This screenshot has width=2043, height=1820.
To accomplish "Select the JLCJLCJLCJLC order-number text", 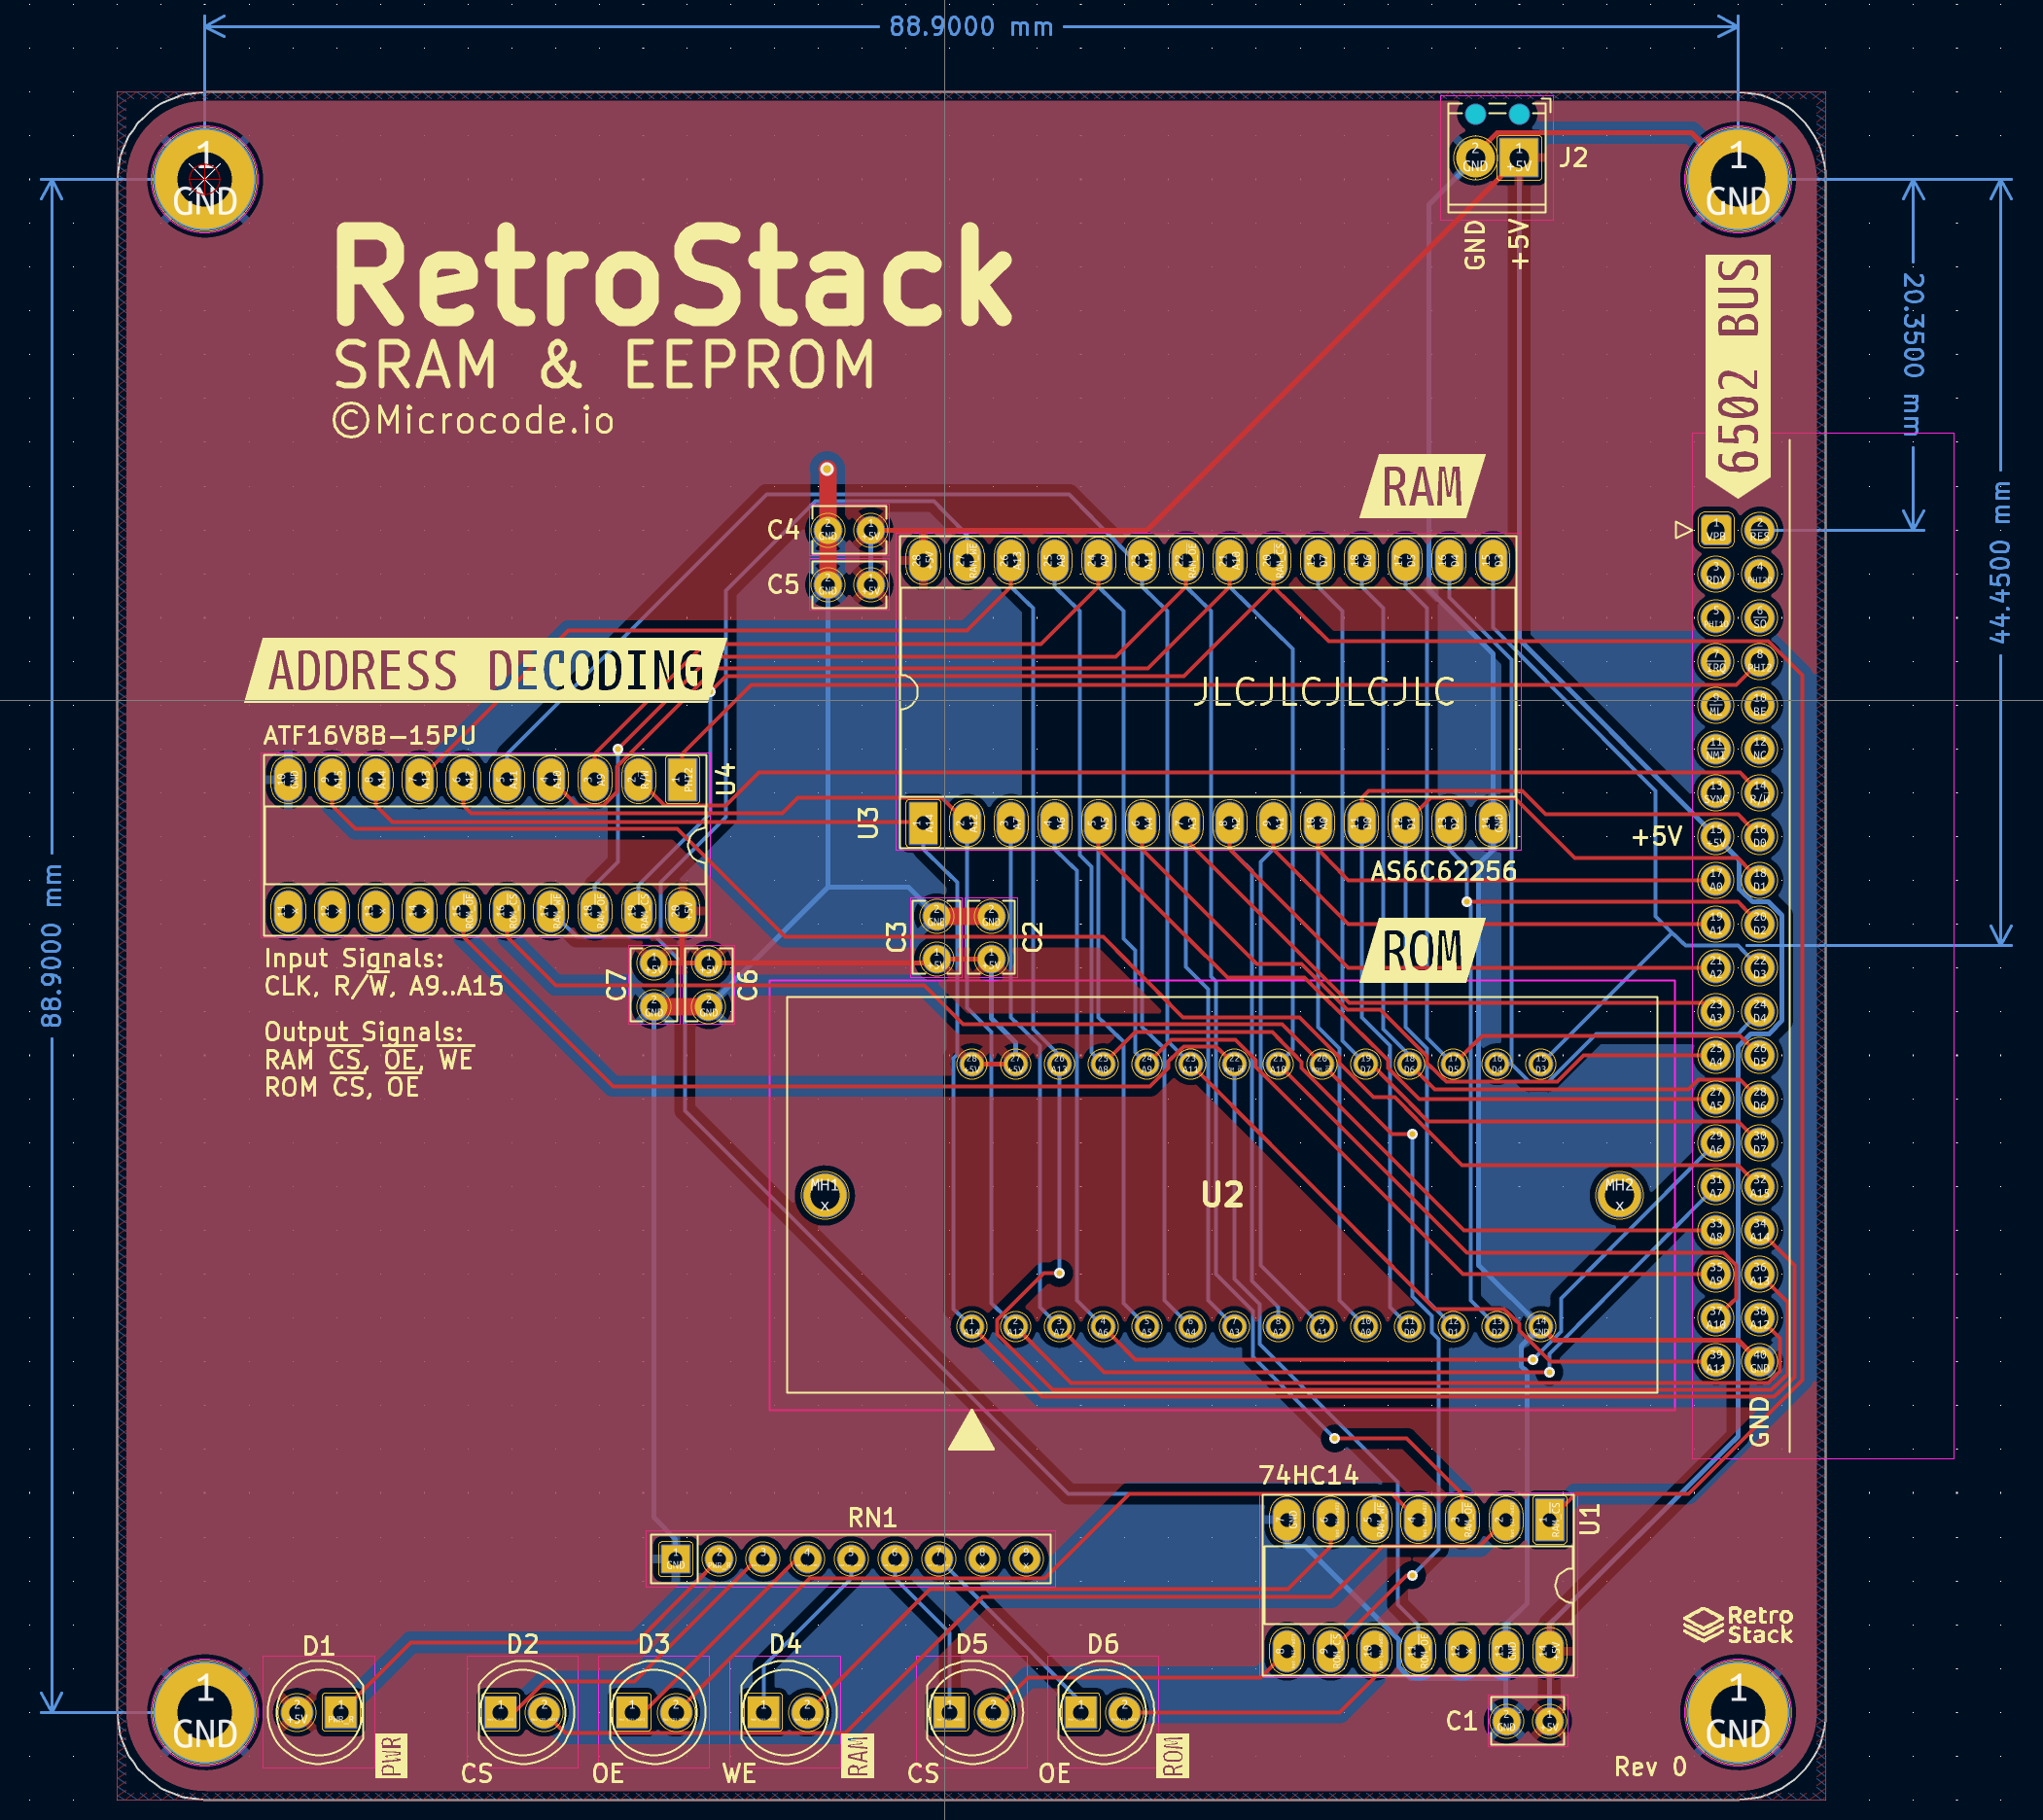I will click(1324, 691).
